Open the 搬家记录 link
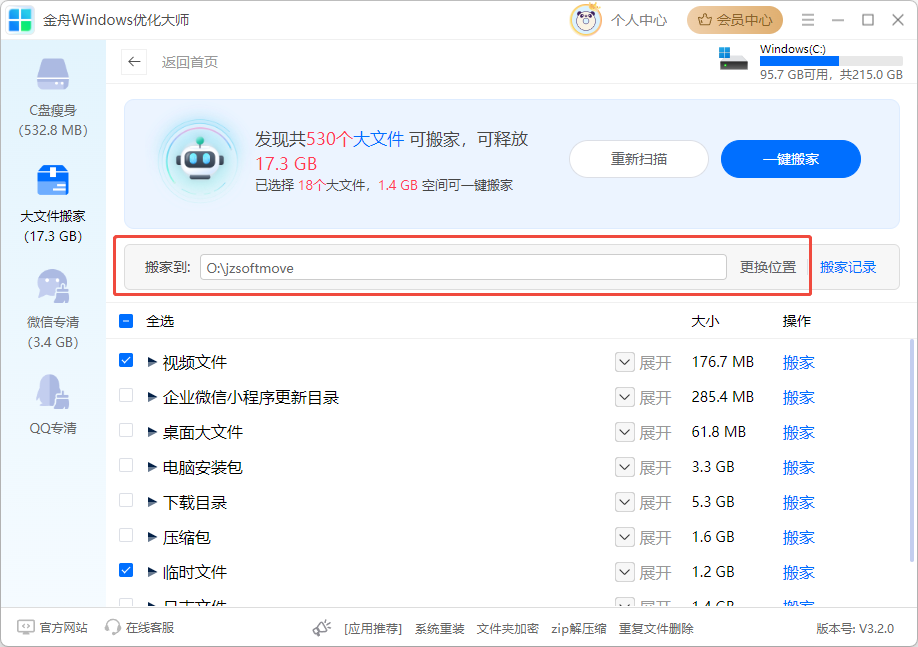 [x=848, y=268]
